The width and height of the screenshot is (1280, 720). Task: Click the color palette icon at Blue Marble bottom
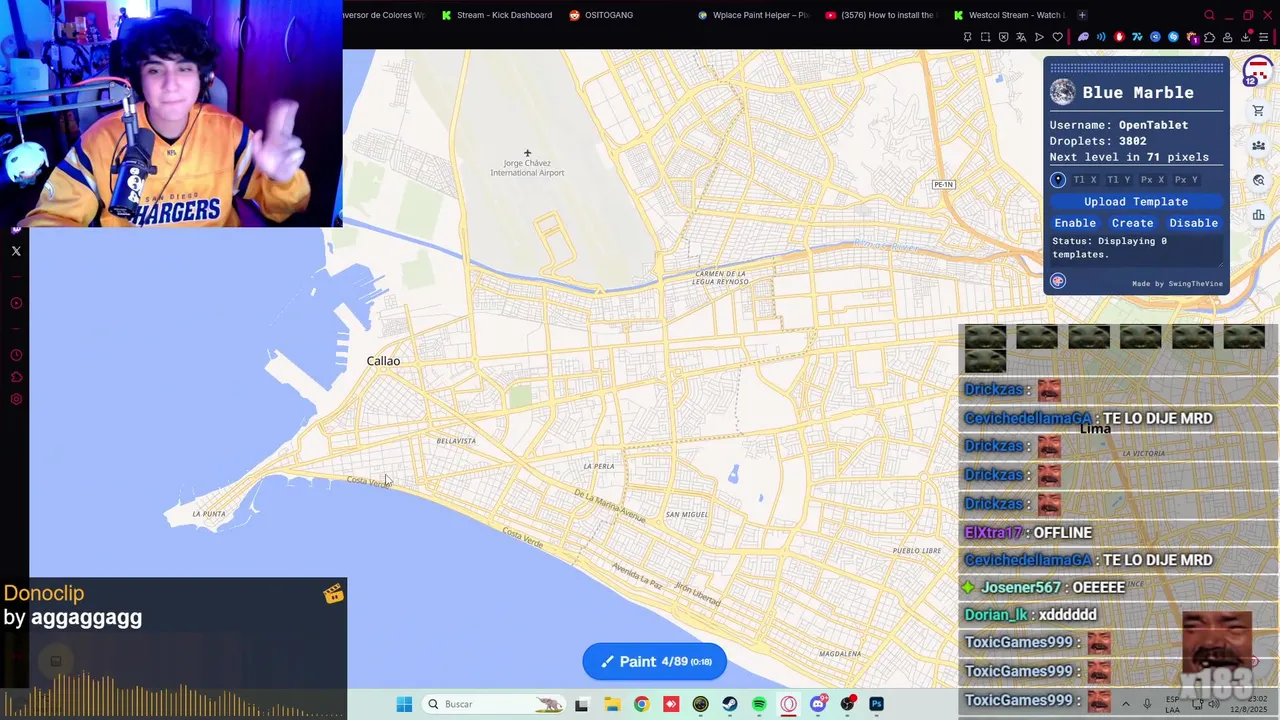[x=1058, y=282]
